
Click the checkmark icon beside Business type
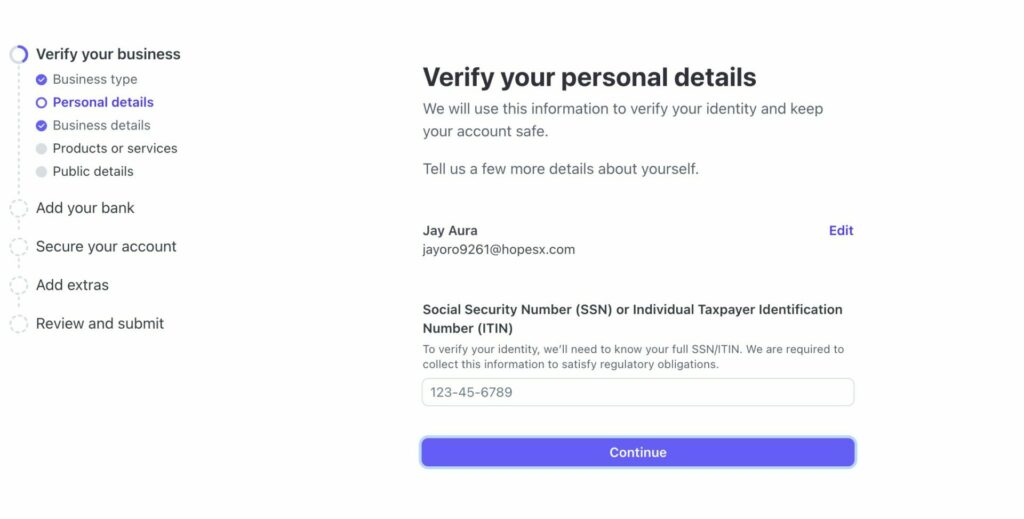click(41, 80)
